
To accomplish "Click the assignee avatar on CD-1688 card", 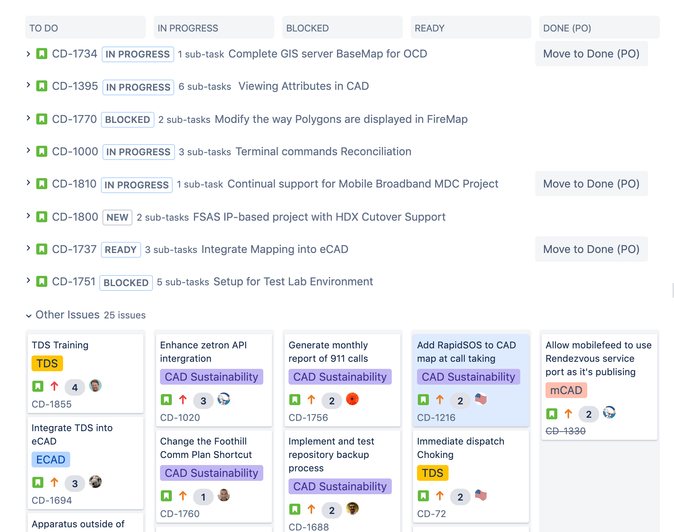I will click(x=352, y=509).
